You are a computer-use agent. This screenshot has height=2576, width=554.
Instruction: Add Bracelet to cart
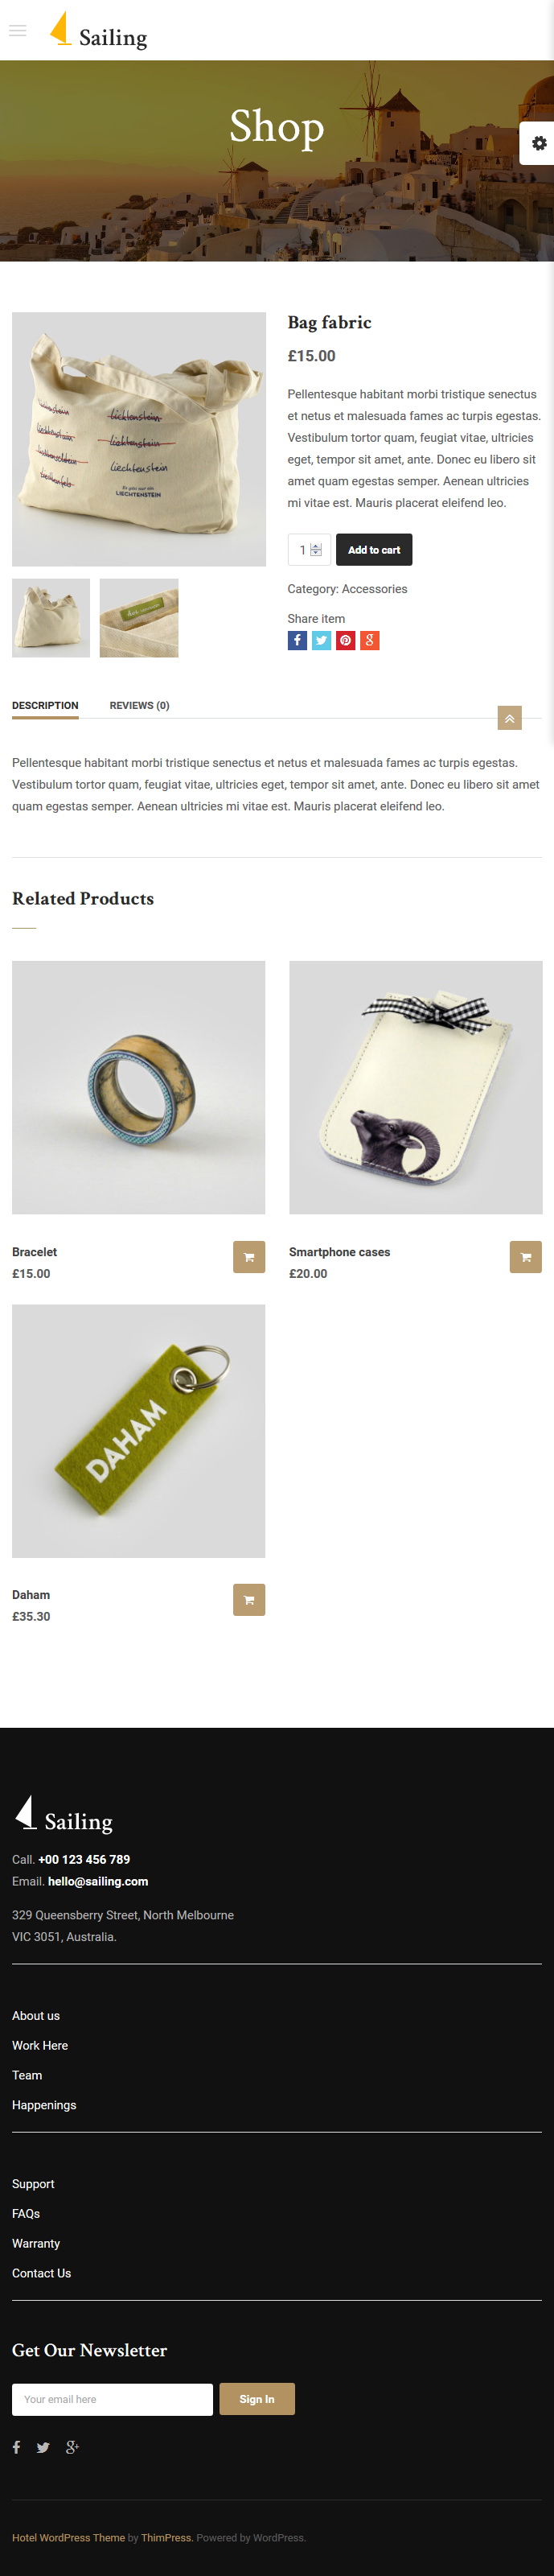click(x=249, y=1257)
